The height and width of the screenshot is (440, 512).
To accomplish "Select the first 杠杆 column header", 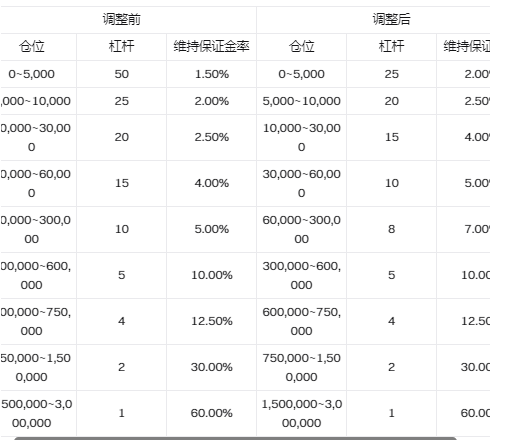I will (121, 47).
